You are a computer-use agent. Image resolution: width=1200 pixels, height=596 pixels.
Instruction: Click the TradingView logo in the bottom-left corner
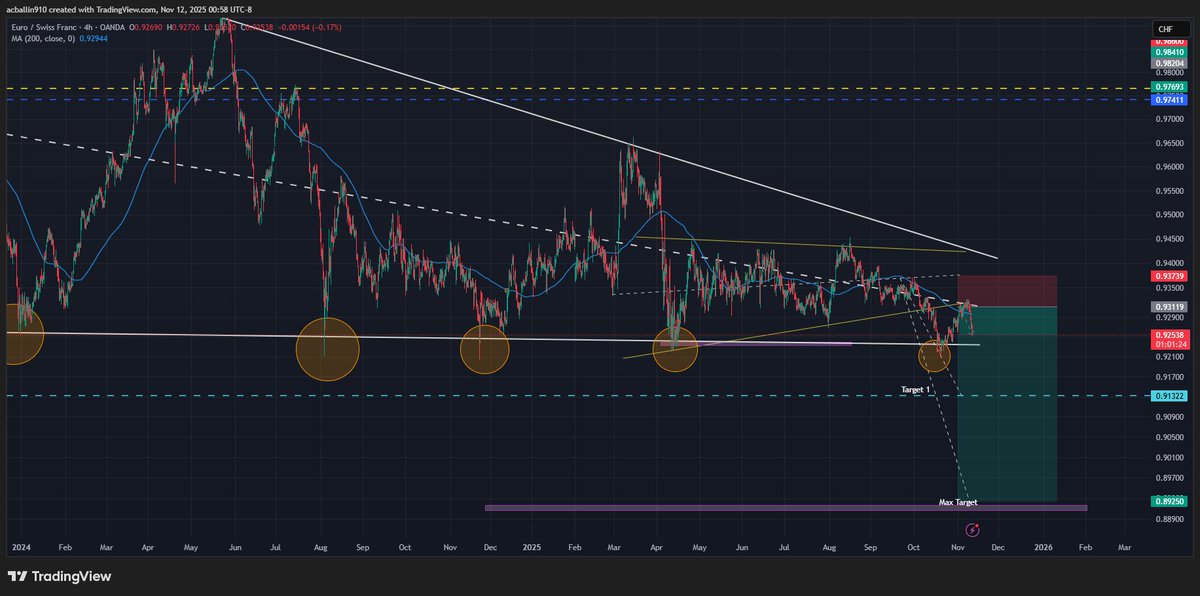point(62,577)
